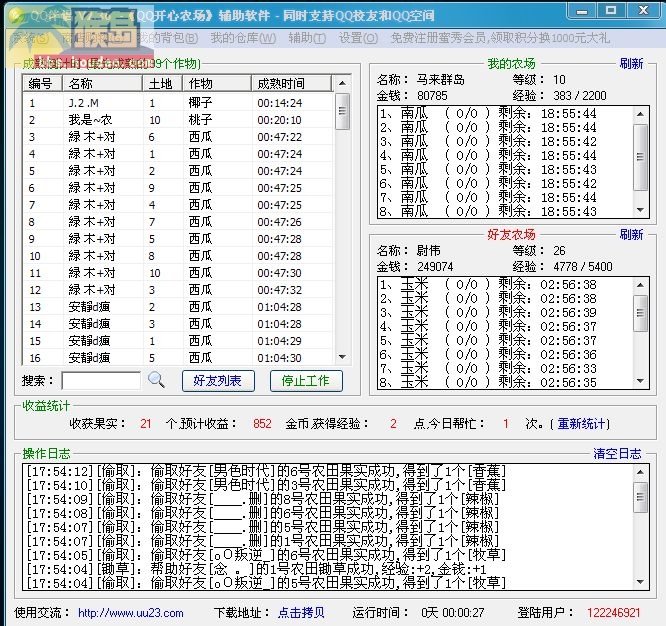Click the magnifier search icon
Screen dimensions: 666x626
pos(156,380)
